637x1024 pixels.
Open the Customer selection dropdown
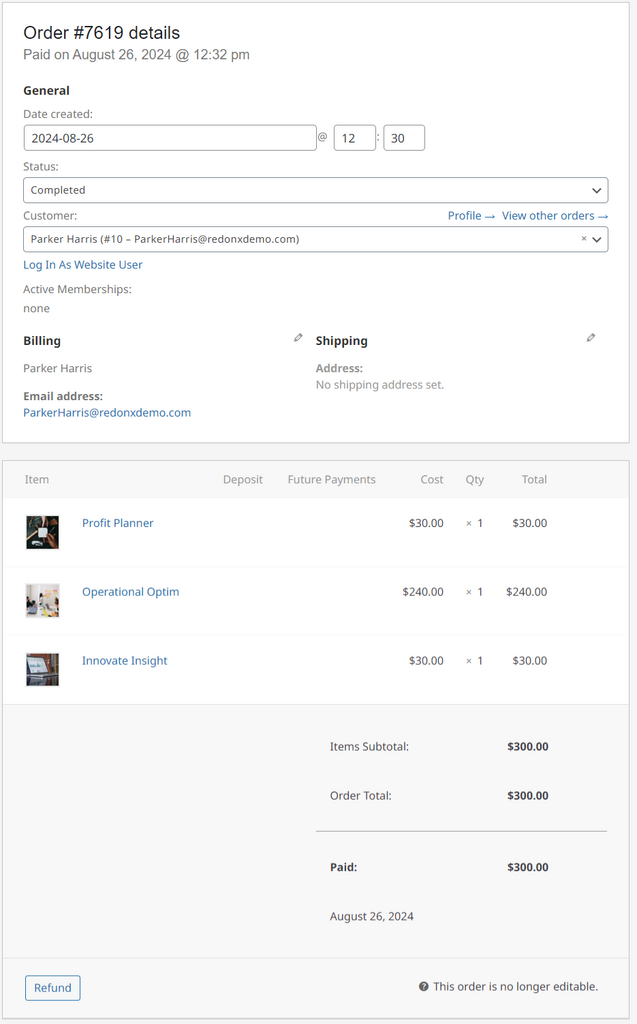coord(300,239)
